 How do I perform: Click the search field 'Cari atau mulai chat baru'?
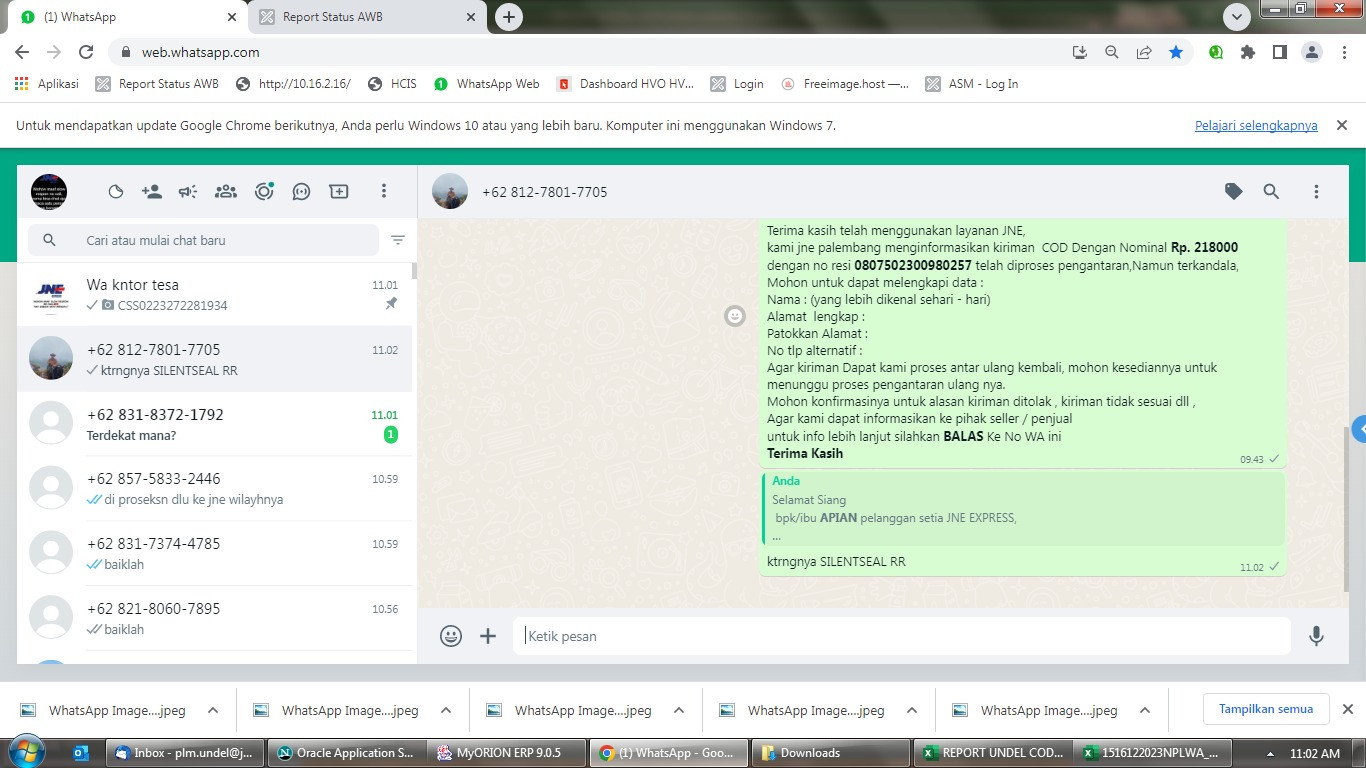click(204, 240)
